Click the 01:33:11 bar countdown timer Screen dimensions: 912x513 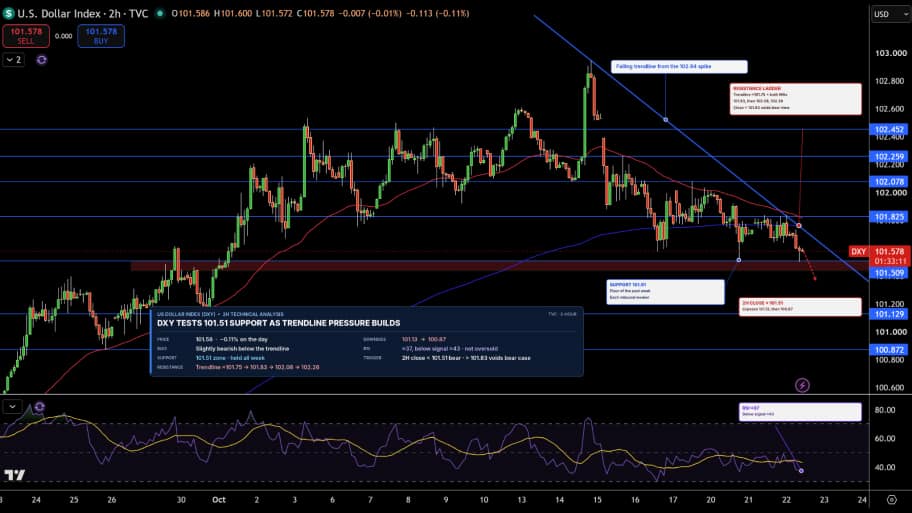pyautogui.click(x=889, y=261)
